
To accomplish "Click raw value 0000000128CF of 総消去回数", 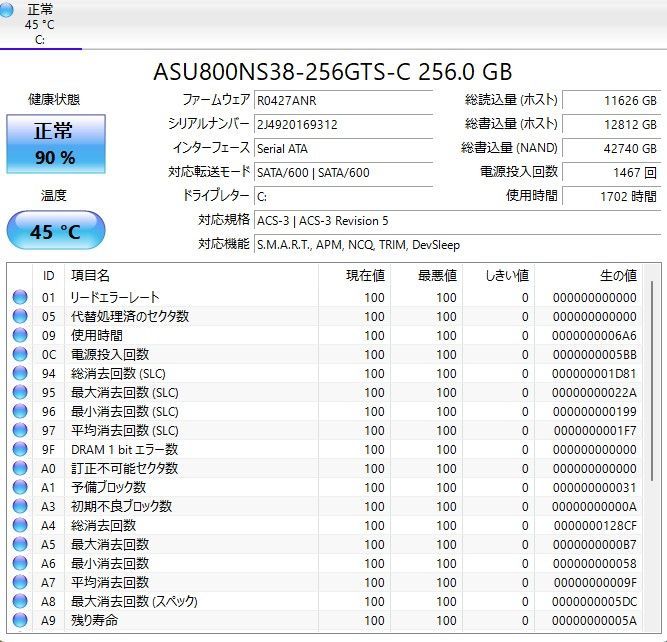I will click(595, 525).
